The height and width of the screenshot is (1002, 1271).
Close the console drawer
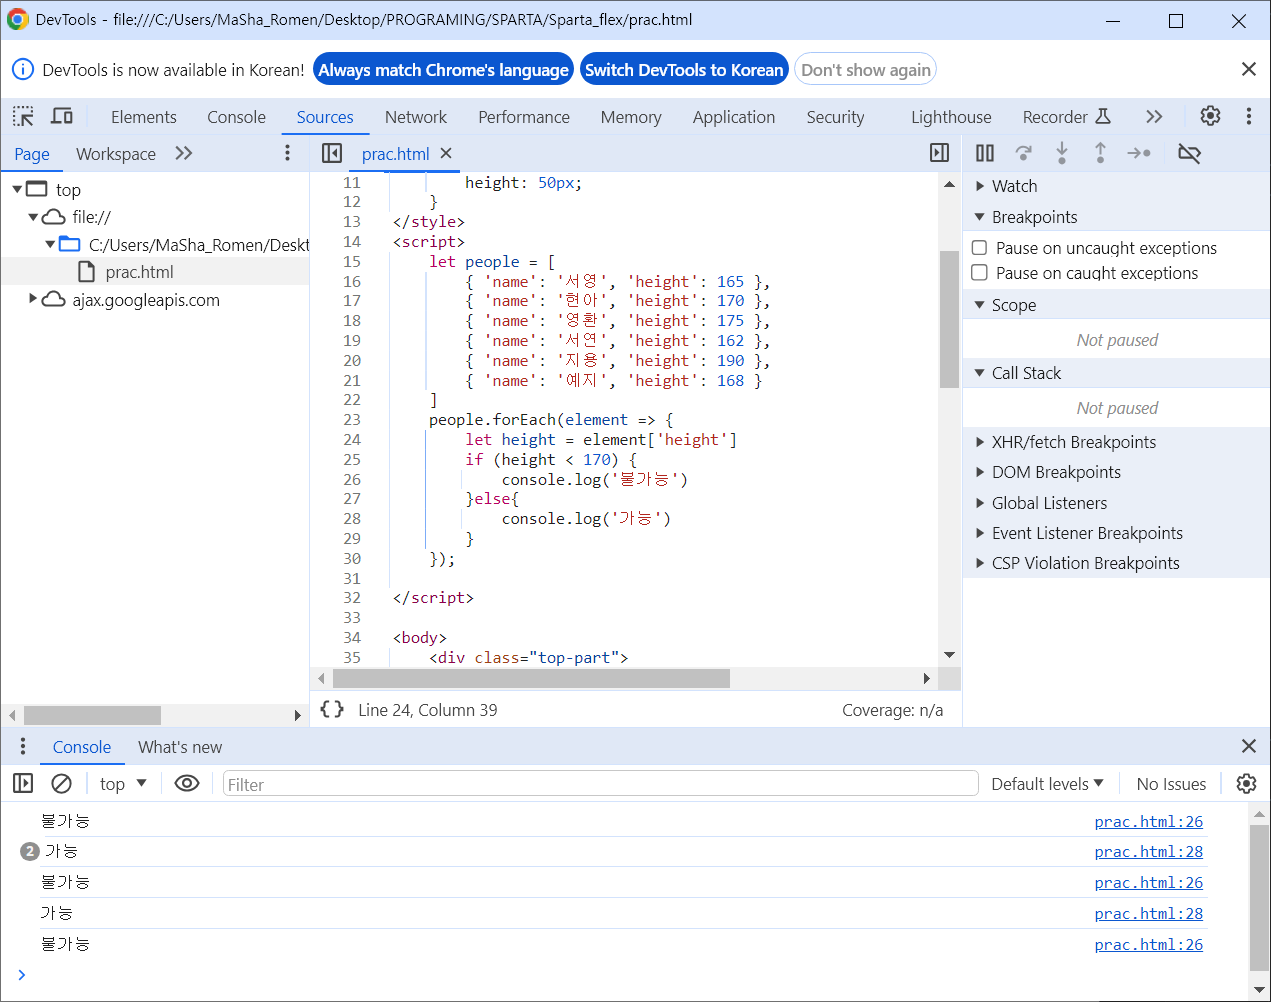pos(1248,746)
